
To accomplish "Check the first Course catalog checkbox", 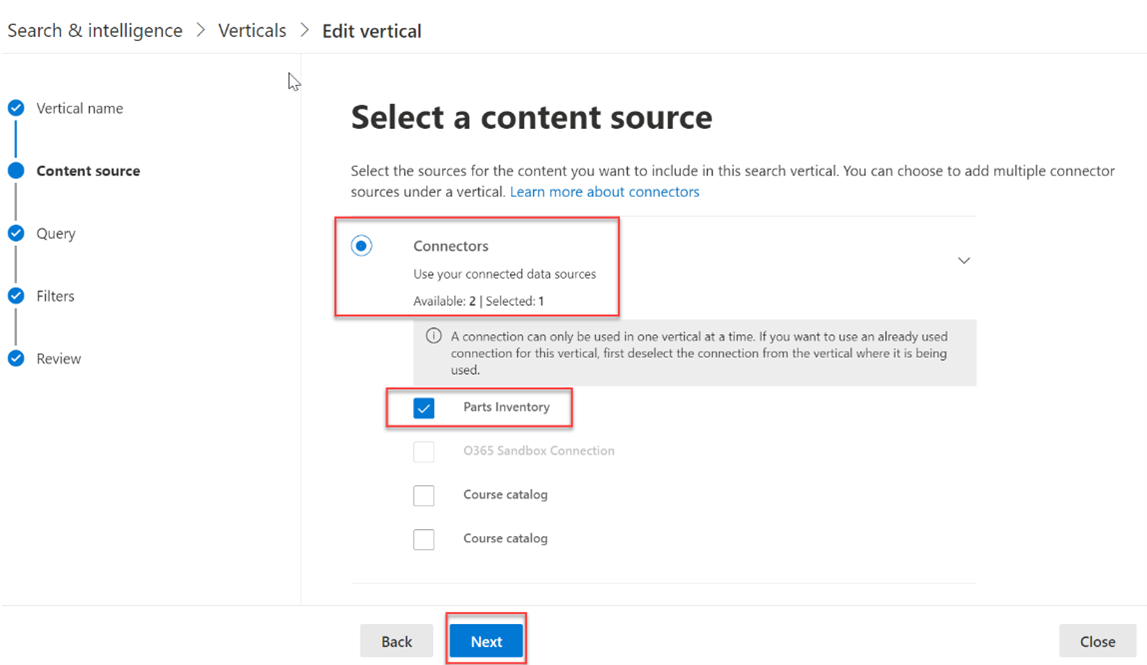I will click(x=424, y=495).
